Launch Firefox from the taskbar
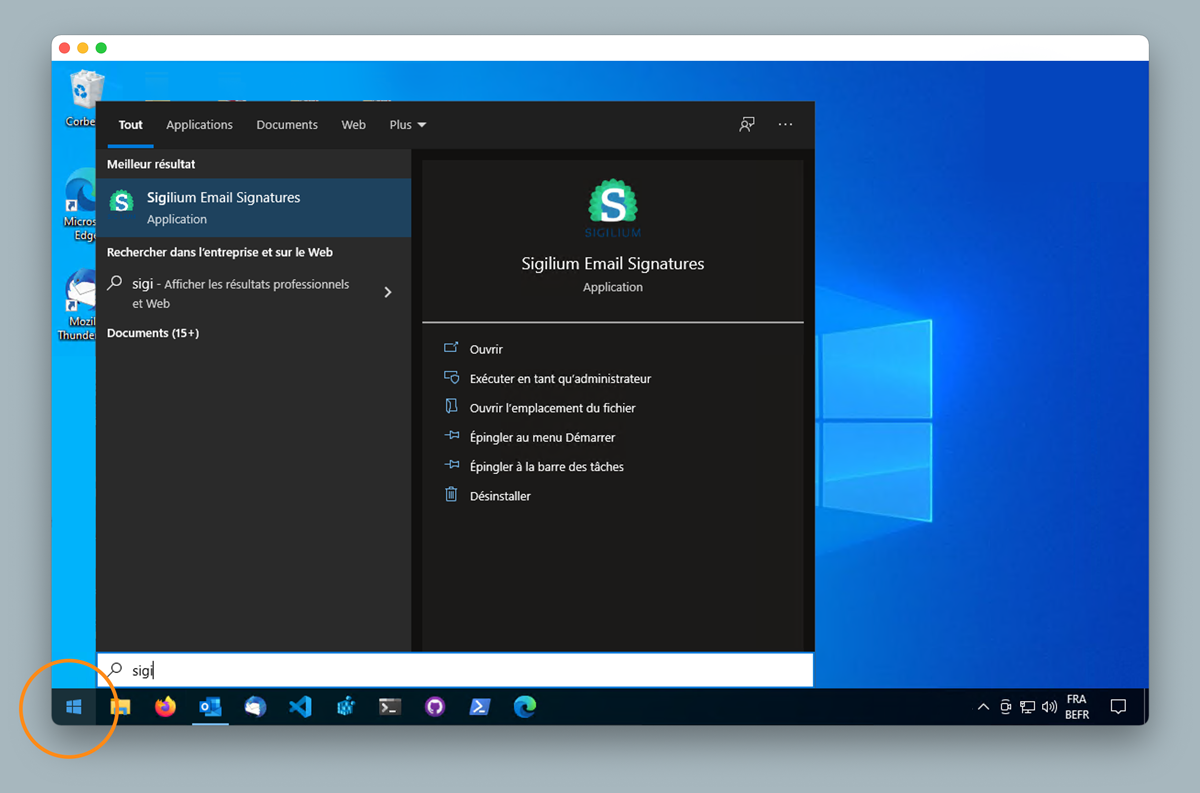The width and height of the screenshot is (1200, 793). [x=165, y=707]
